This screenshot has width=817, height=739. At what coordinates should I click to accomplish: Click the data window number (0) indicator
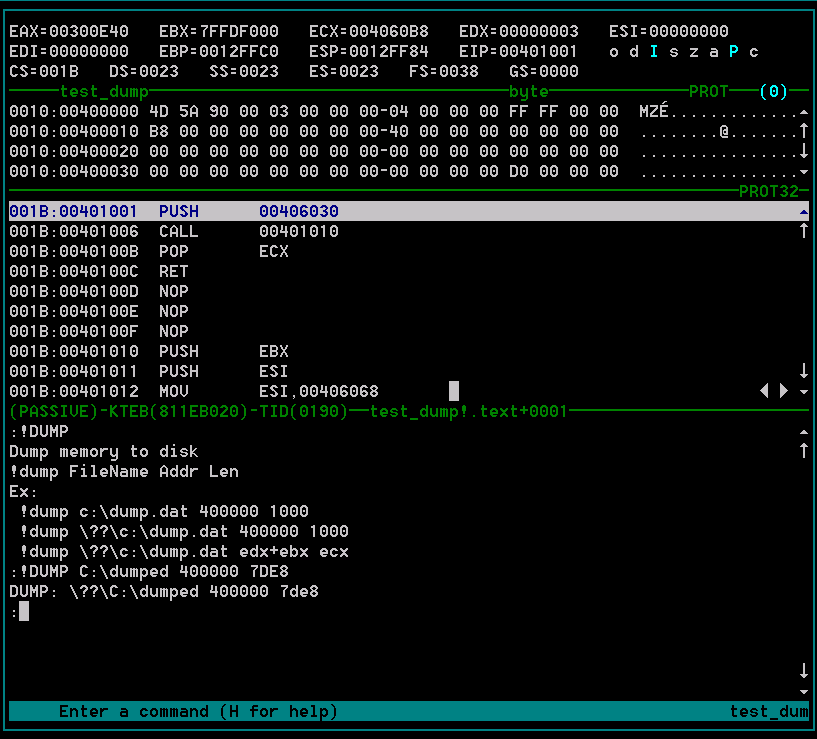pos(774,91)
